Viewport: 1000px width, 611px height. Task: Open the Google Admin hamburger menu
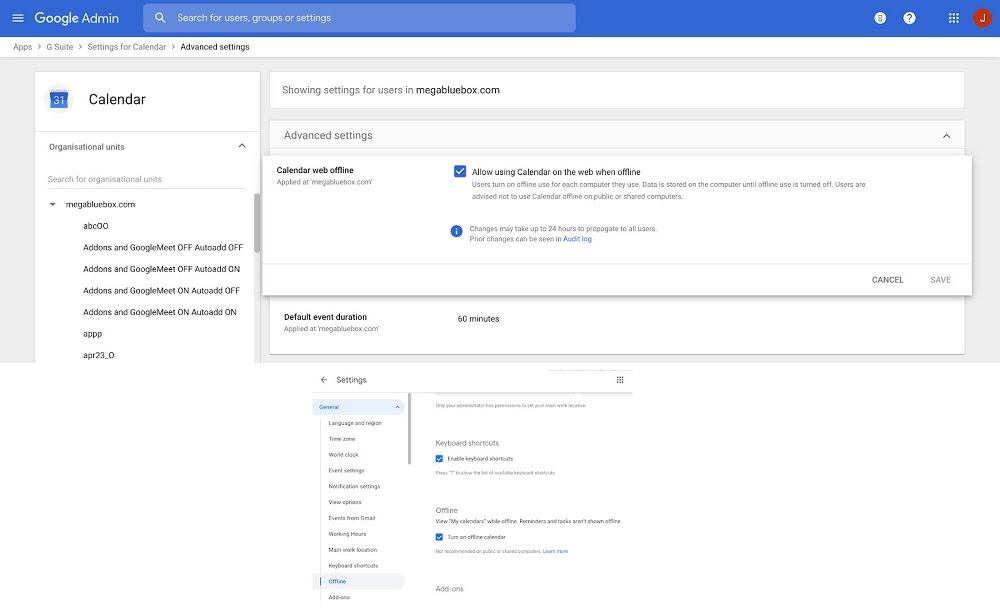click(18, 18)
